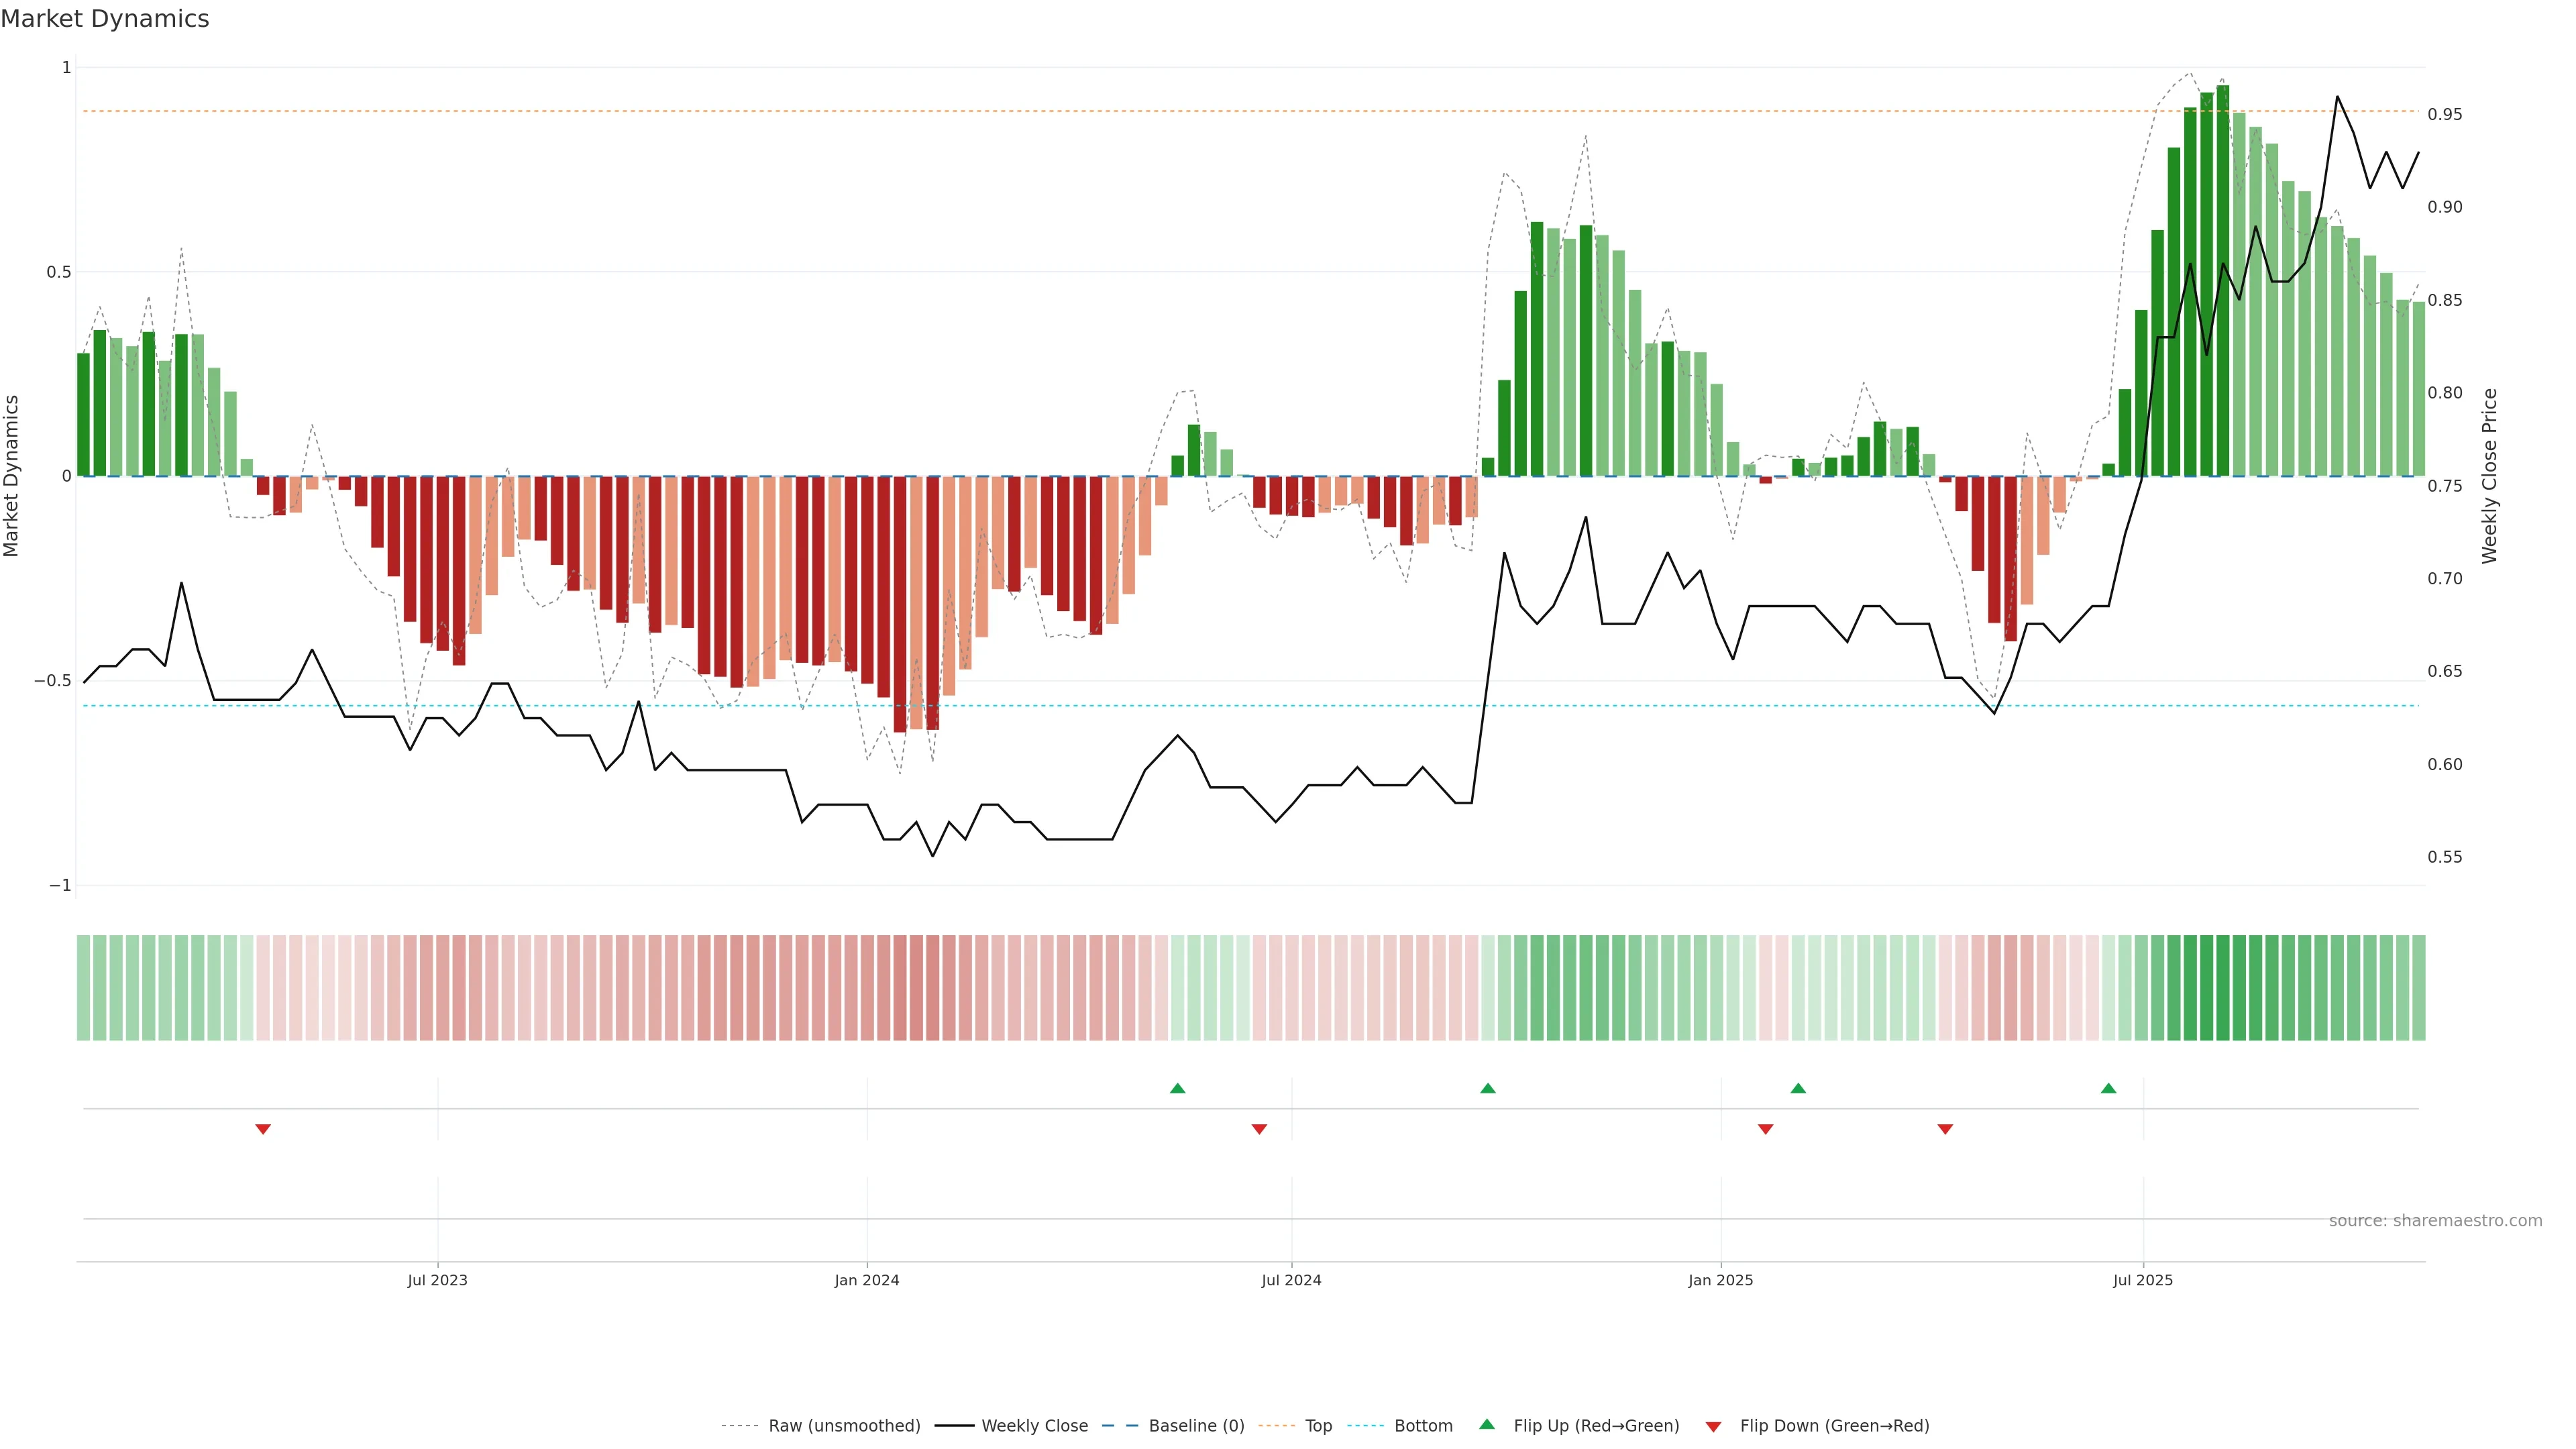The image size is (2576, 1449).
Task: Click the darkest green heatmap cell after Jul 2025
Action: point(2222,988)
